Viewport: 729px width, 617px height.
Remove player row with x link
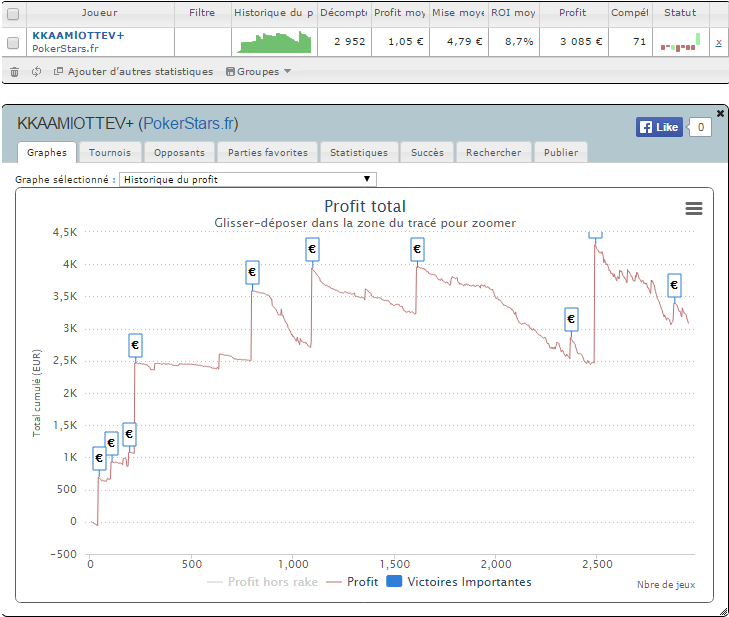(718, 42)
